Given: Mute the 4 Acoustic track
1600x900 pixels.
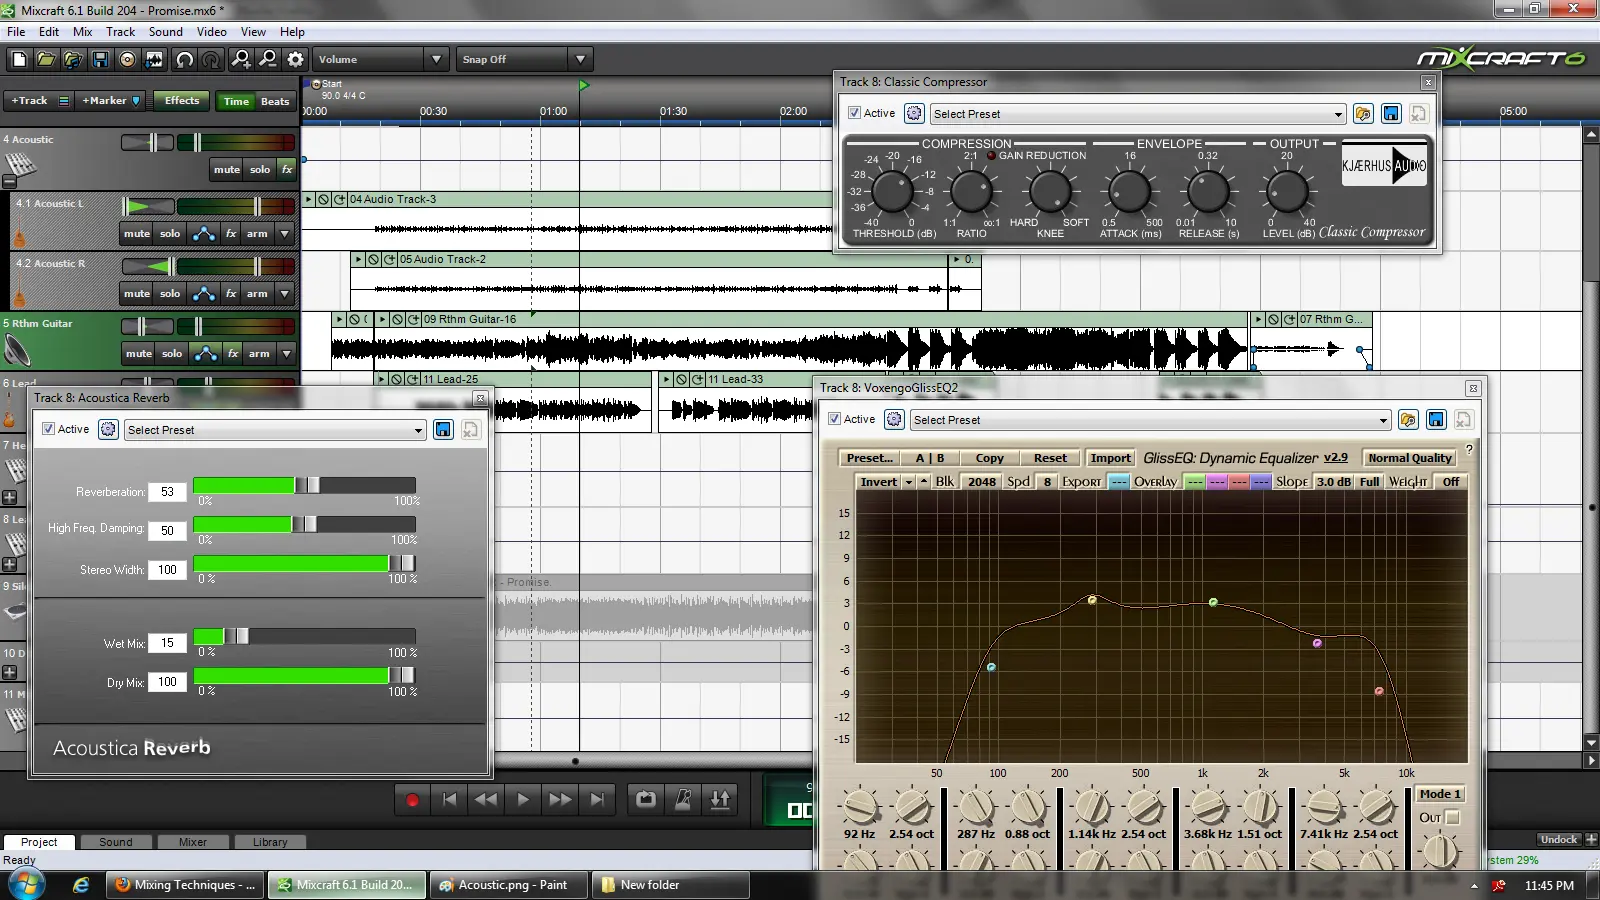Looking at the screenshot, I should coord(227,170).
